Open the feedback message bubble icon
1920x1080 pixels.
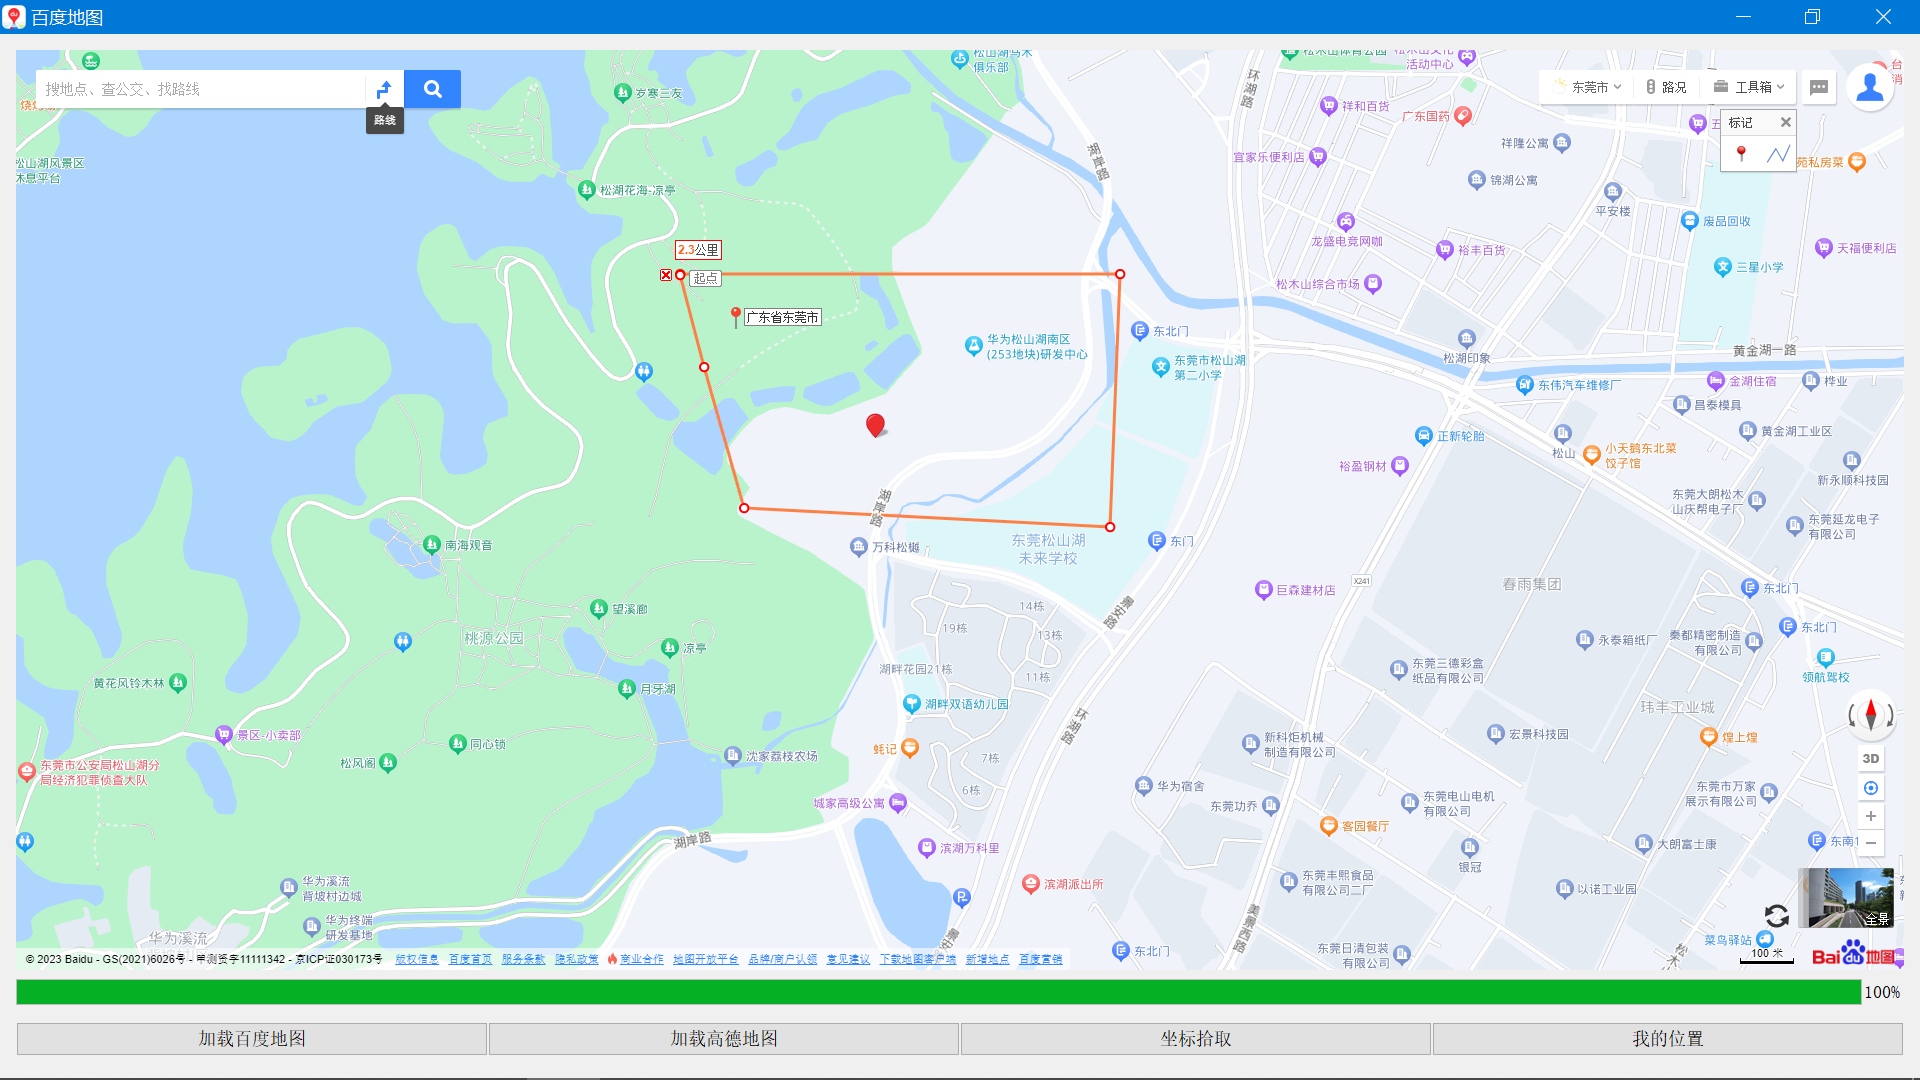(x=1819, y=87)
